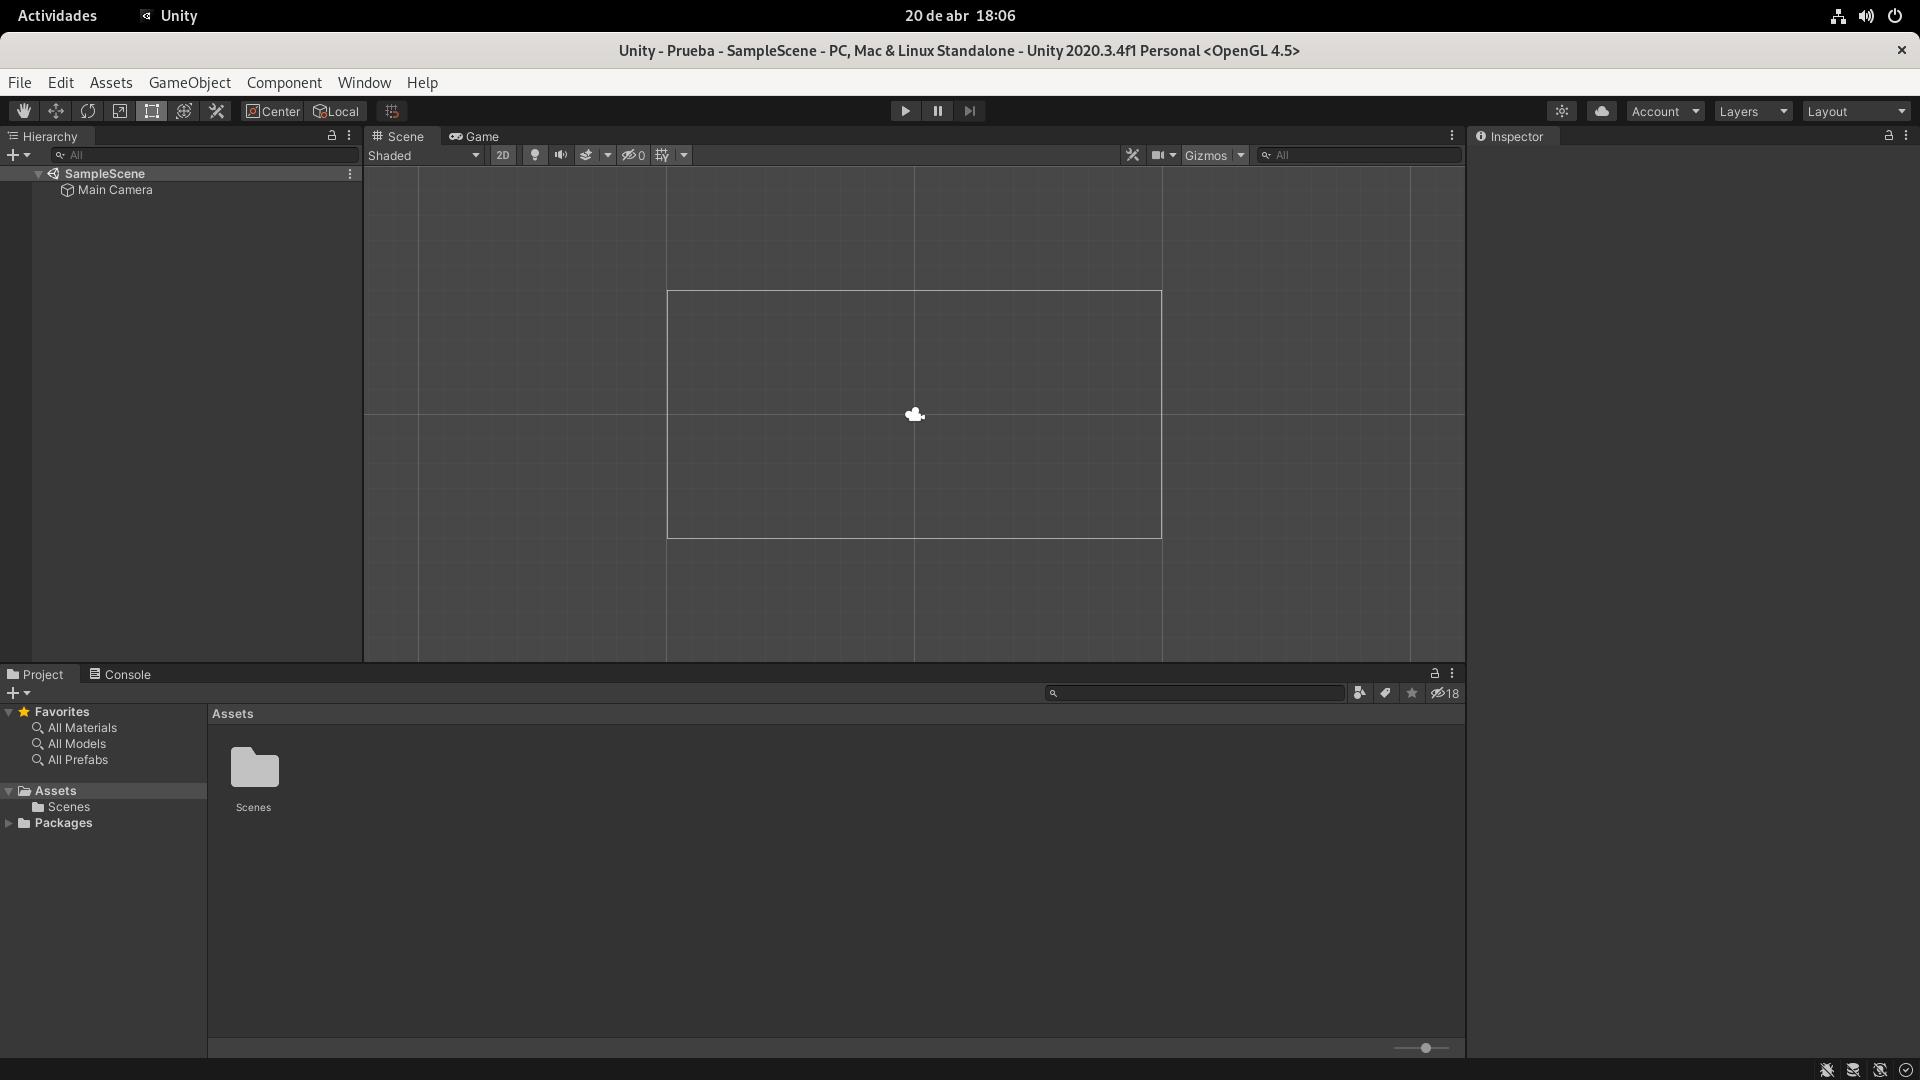1920x1080 pixels.
Task: Open the Edit menu
Action: 61,83
